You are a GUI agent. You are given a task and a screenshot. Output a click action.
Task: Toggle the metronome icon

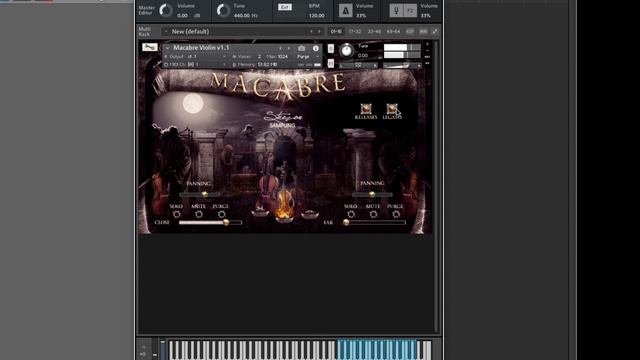pyautogui.click(x=345, y=11)
